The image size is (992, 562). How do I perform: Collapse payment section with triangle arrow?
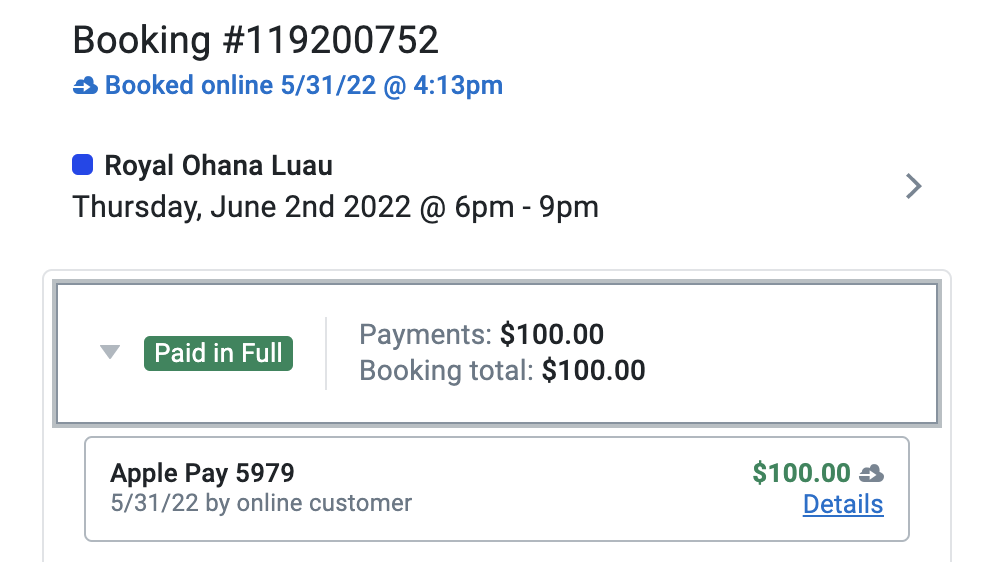click(110, 352)
